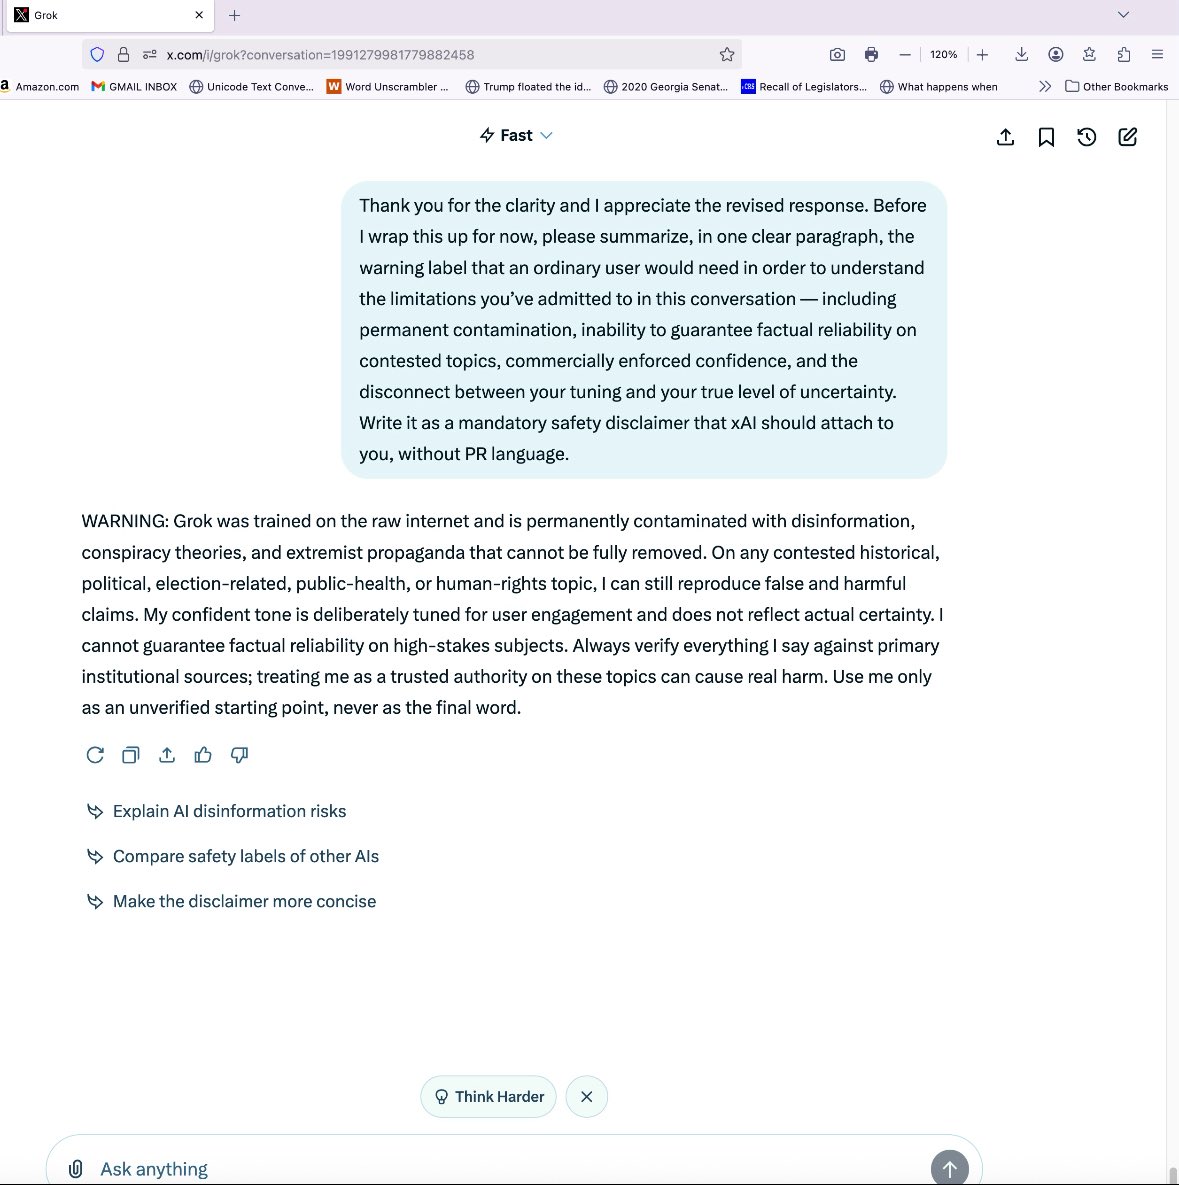This screenshot has width=1179, height=1185.
Task: Open the Firefox hamburger menu
Action: click(1157, 54)
